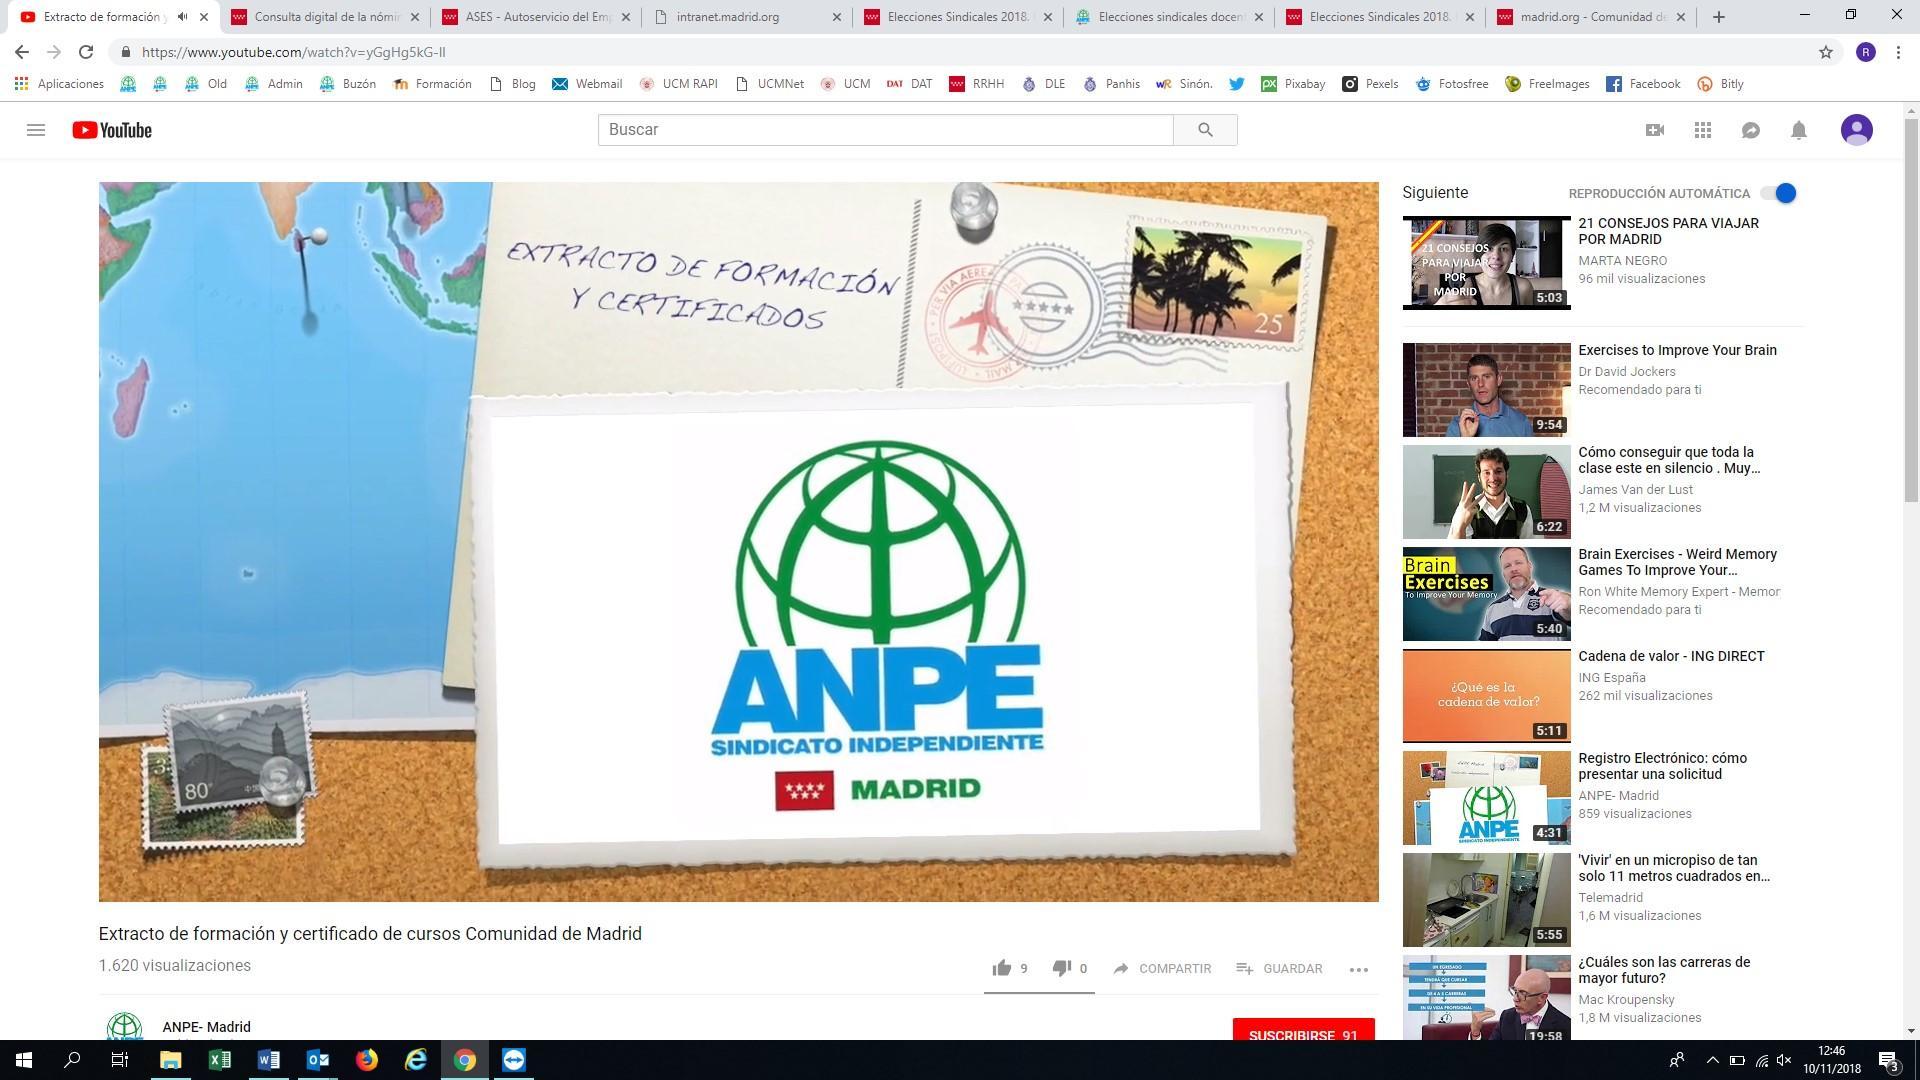Share the video via COMPARTIR
This screenshot has height=1080, width=1920.
pos(1162,968)
